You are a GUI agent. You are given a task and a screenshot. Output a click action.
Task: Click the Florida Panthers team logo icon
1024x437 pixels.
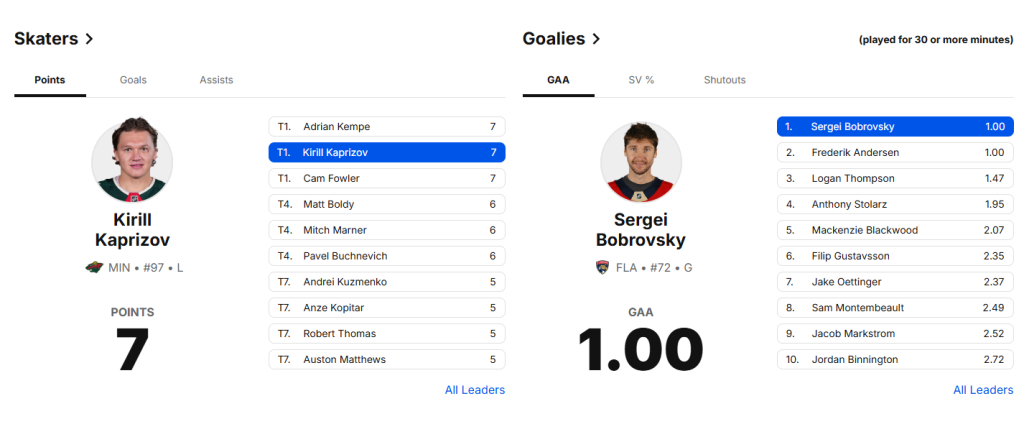point(603,267)
